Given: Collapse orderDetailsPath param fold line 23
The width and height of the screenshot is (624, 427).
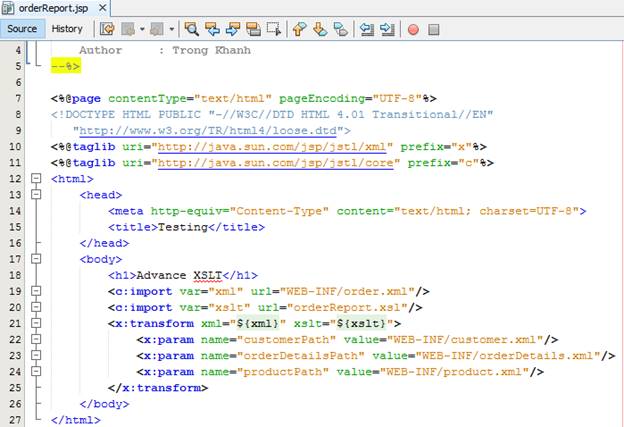Looking at the screenshot, I should 36,355.
